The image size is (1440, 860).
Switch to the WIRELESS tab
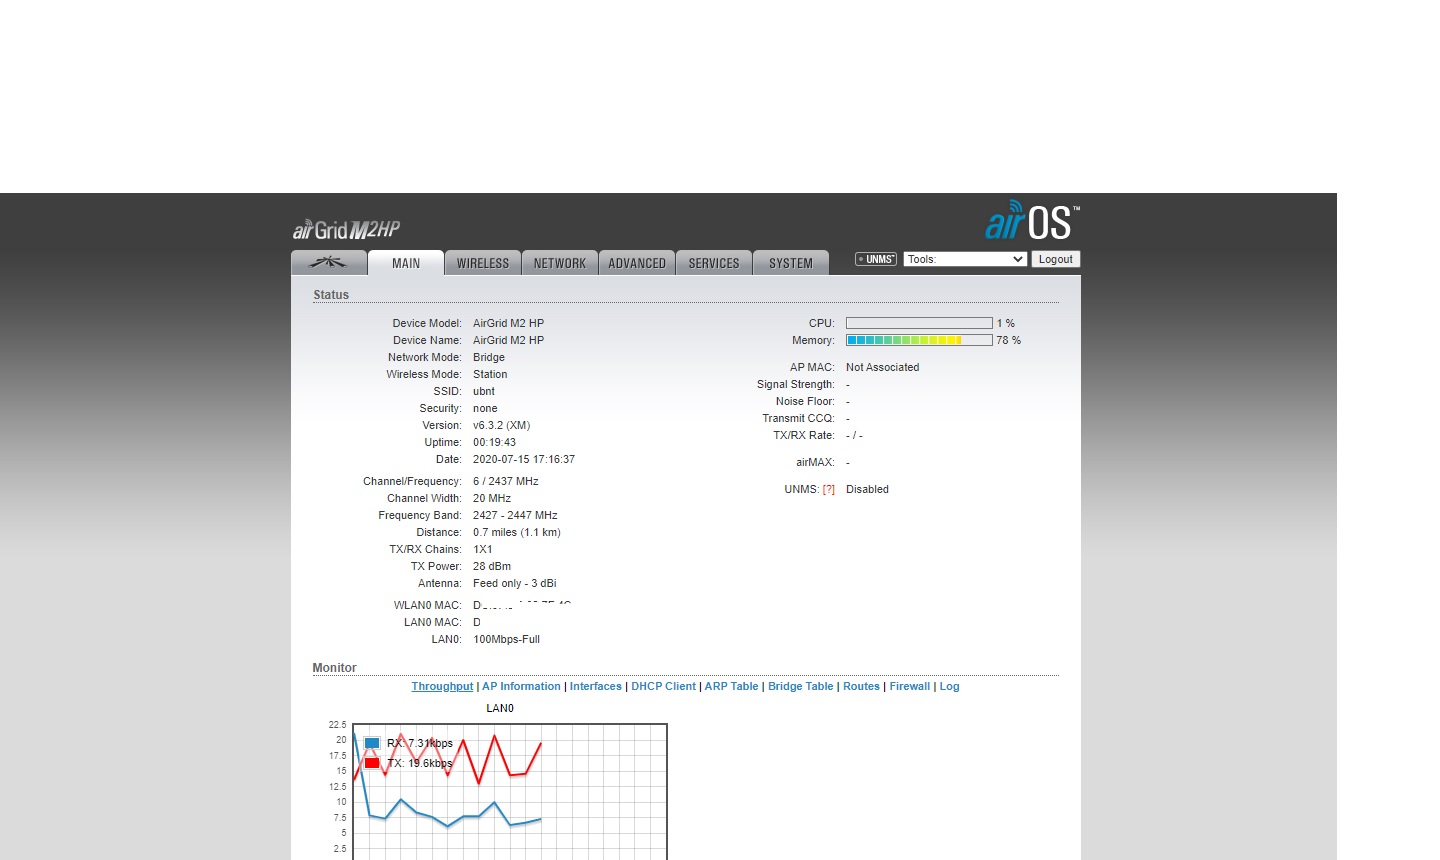(x=483, y=263)
